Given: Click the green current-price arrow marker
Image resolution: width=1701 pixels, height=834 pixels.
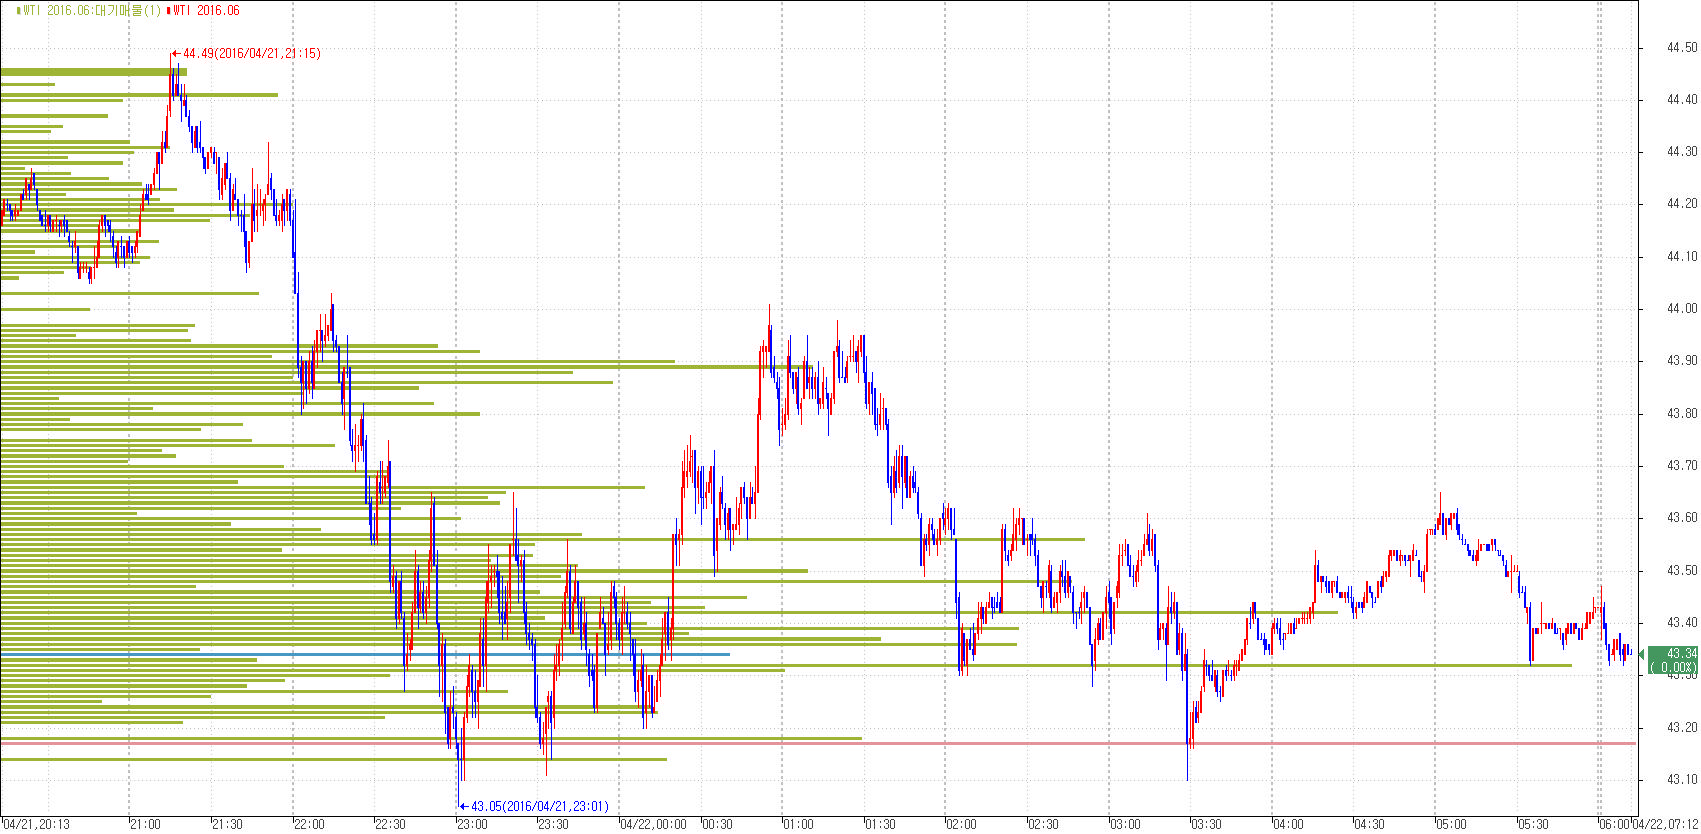Looking at the screenshot, I should click(x=1642, y=654).
